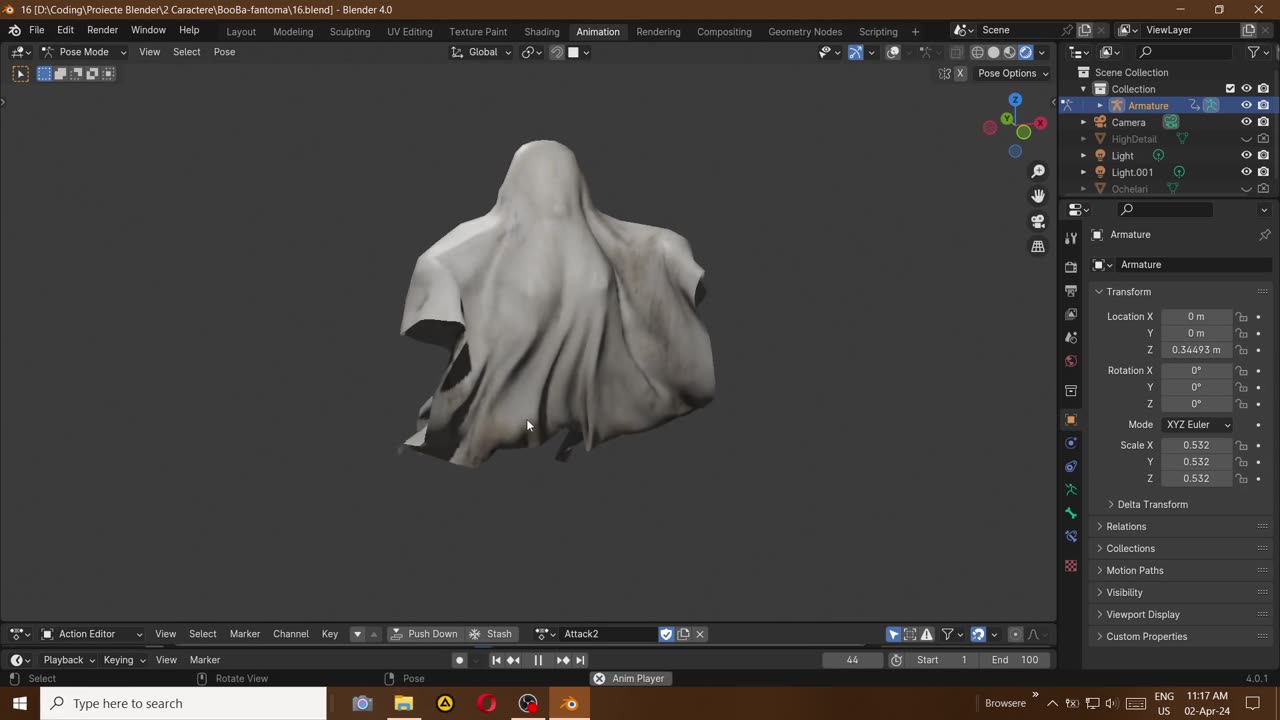Expand the Armature outliner item
The height and width of the screenshot is (720, 1280).
[x=1100, y=105]
